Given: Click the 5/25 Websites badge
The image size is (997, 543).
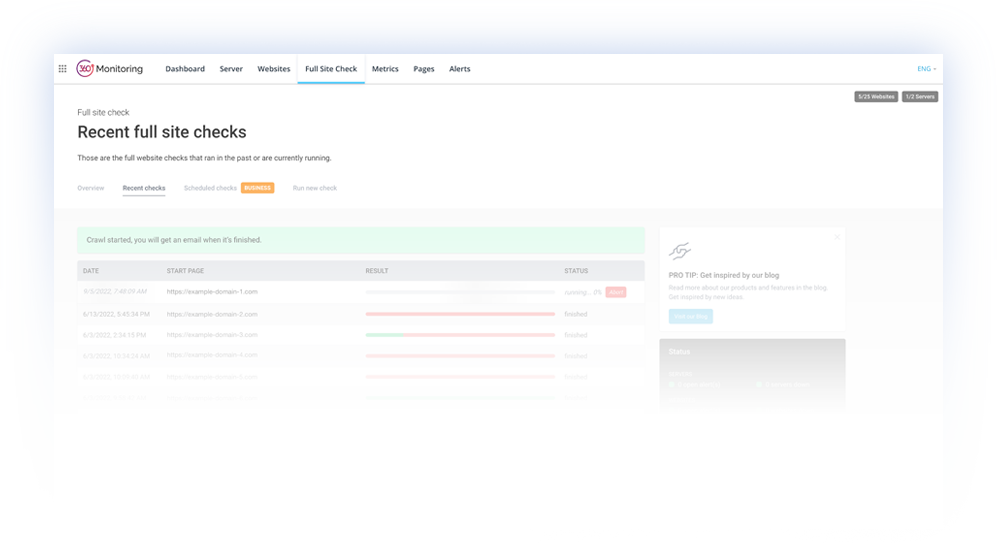Looking at the screenshot, I should (x=875, y=97).
